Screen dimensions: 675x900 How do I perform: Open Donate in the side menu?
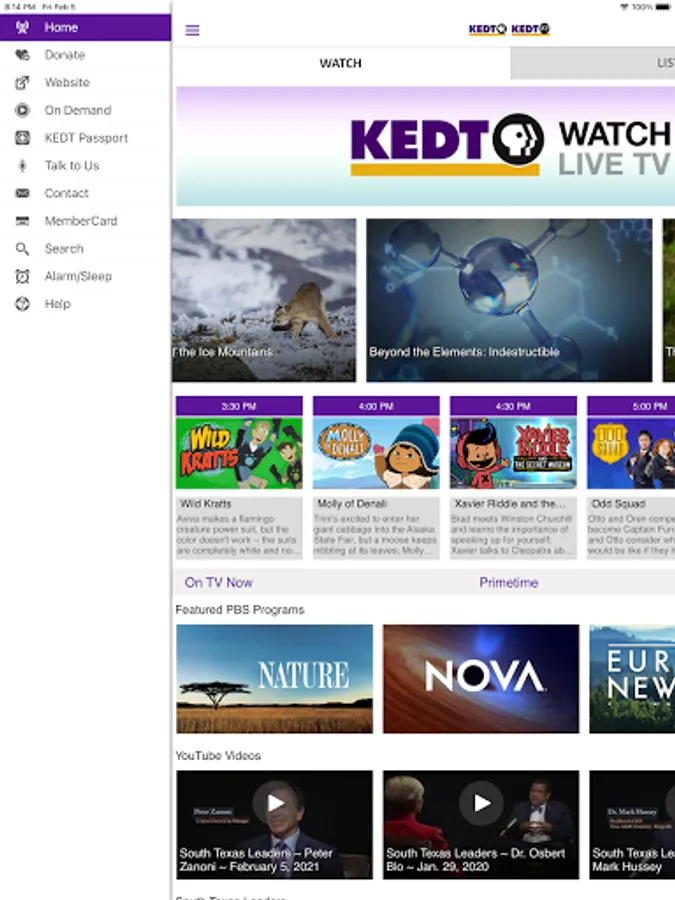pos(86,55)
